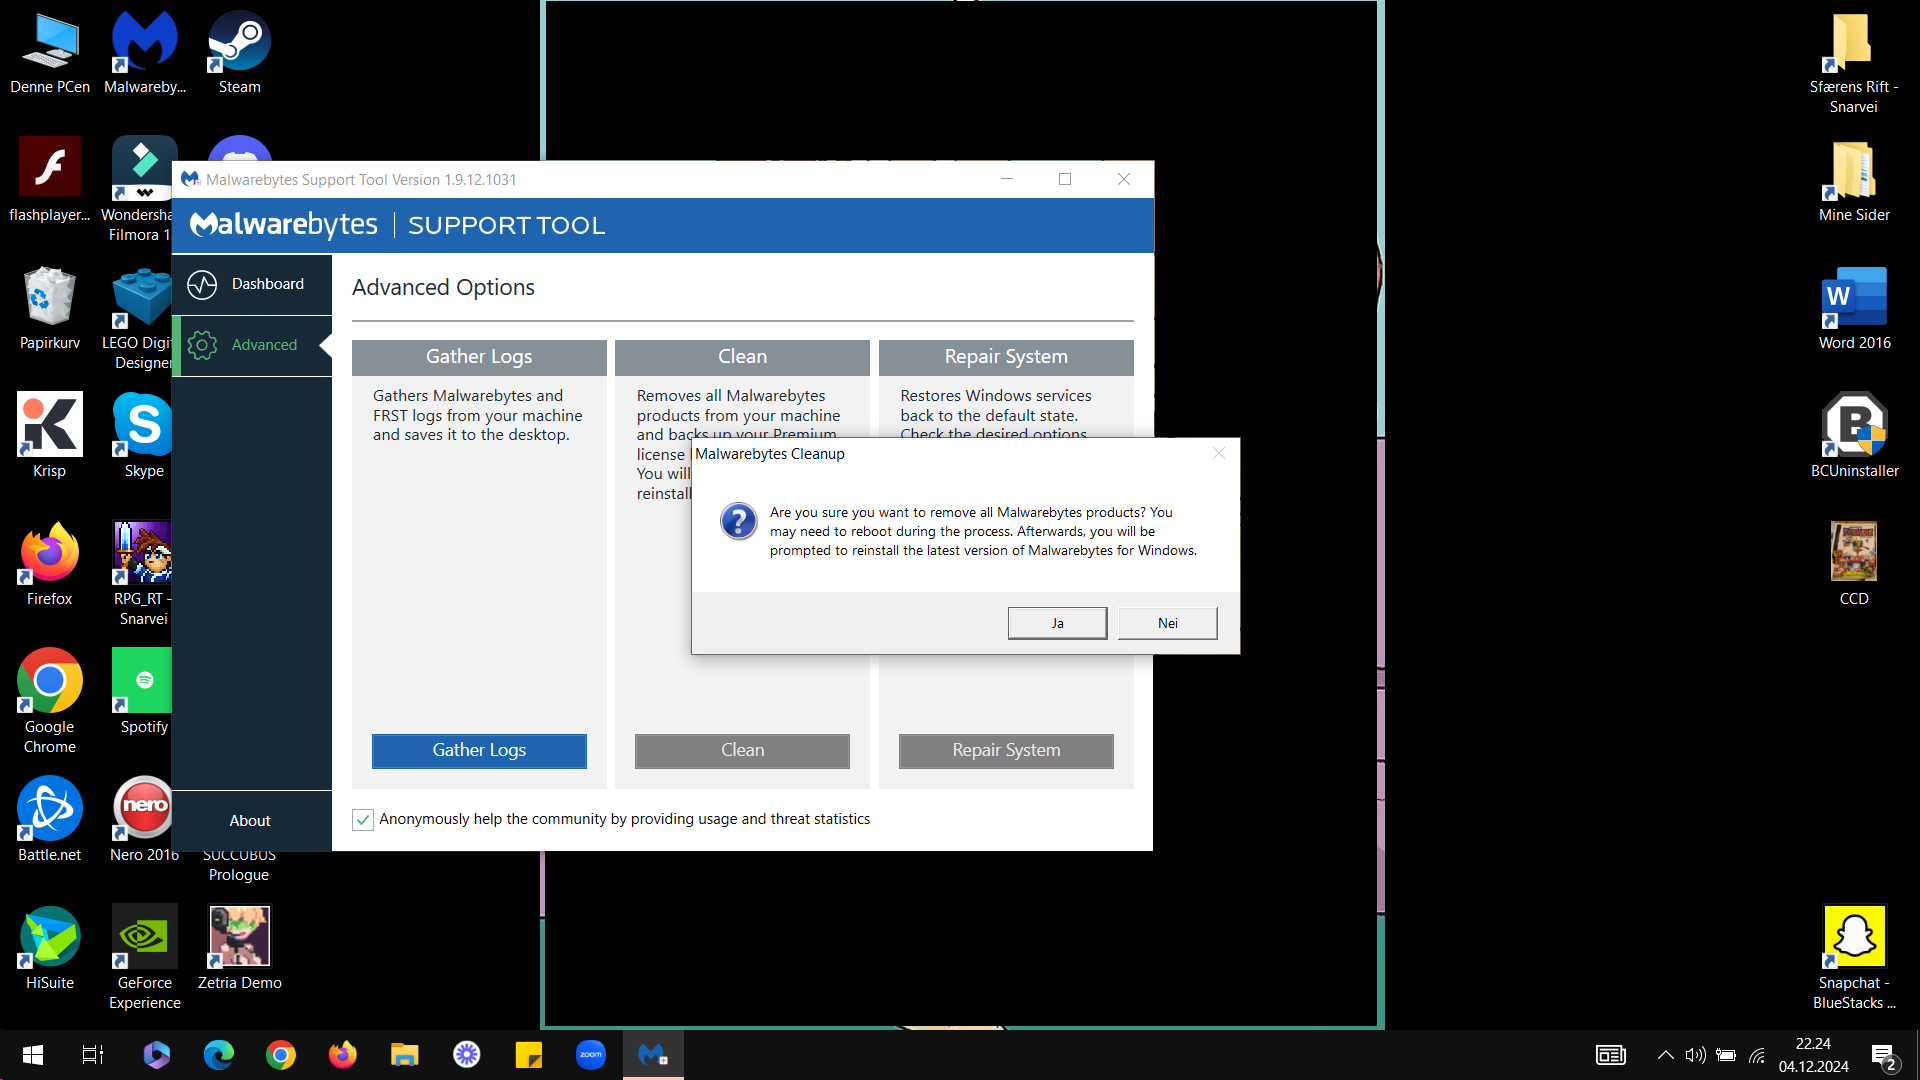Select the Advanced sidebar tab
The image size is (1920, 1080).
pos(252,345)
